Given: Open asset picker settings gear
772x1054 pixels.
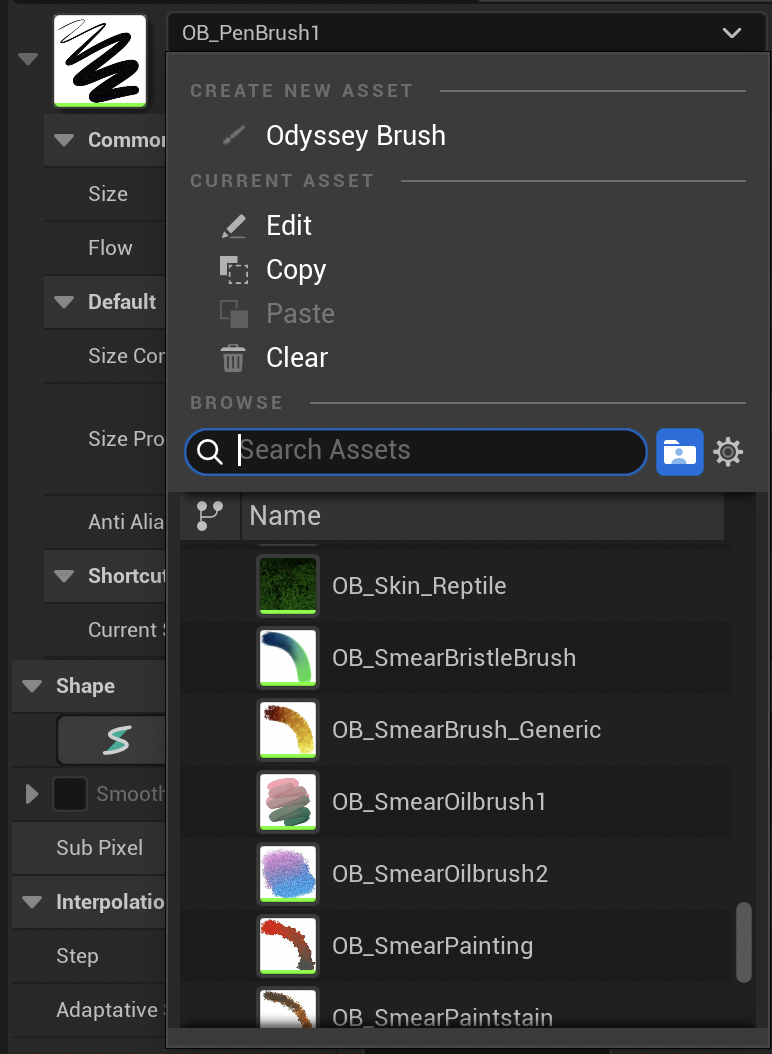Looking at the screenshot, I should click(x=728, y=453).
